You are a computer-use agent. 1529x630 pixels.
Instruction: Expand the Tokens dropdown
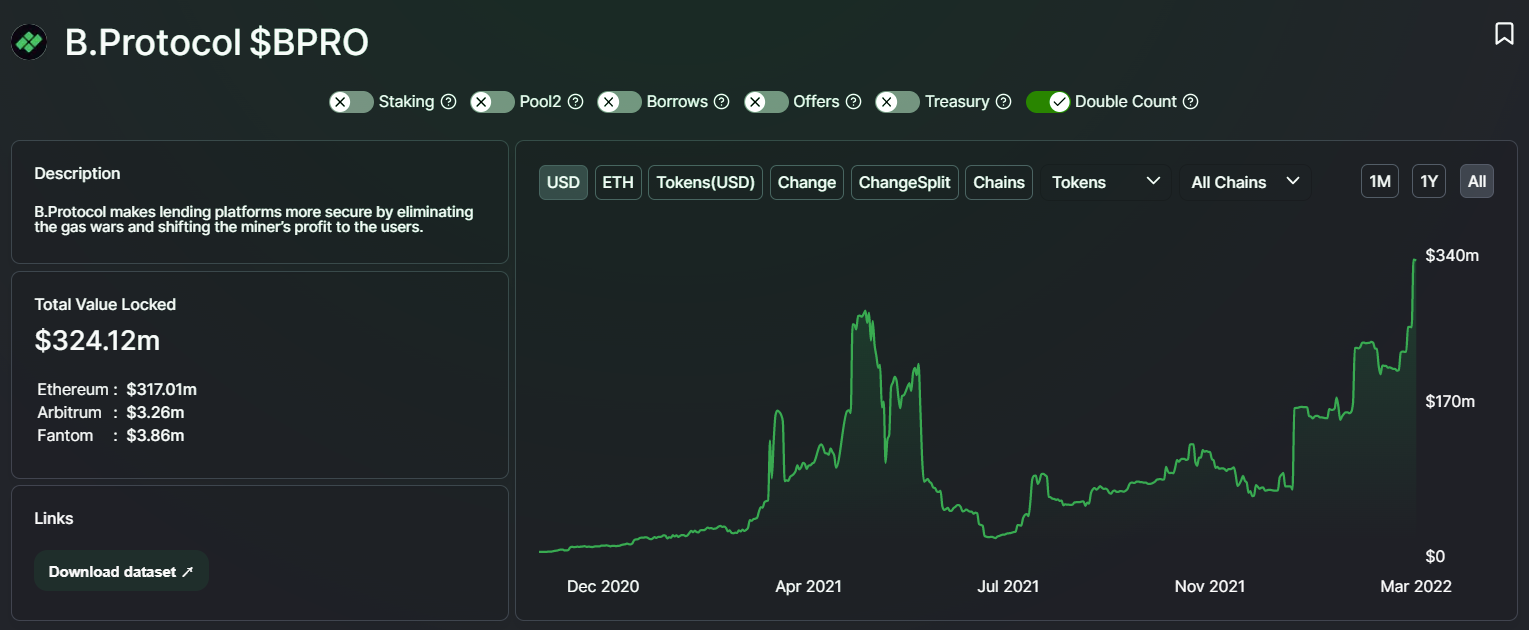point(1106,182)
